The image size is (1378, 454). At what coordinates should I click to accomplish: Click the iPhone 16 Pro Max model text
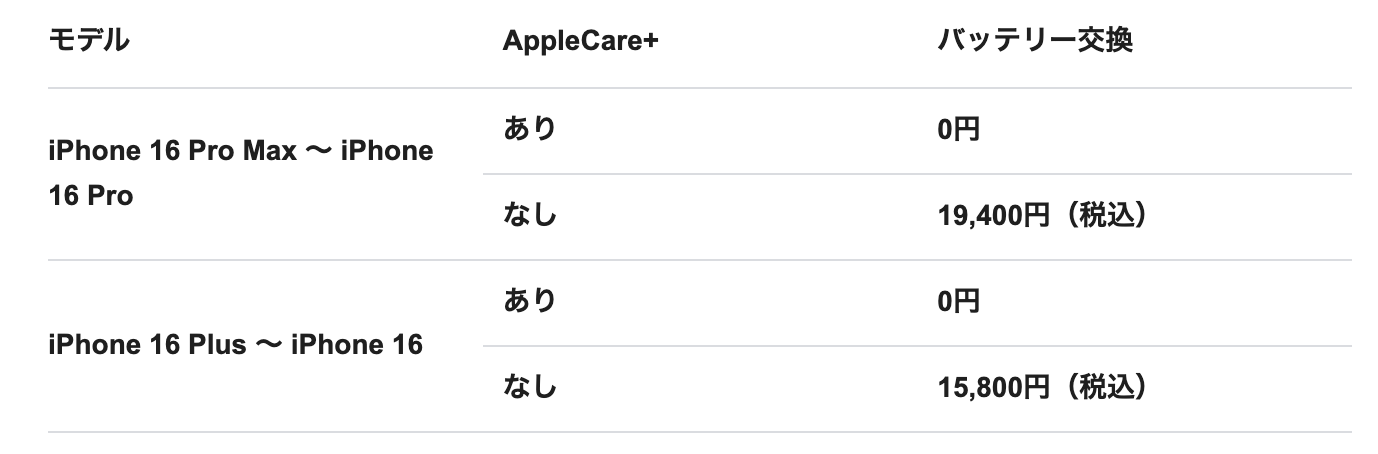click(x=173, y=151)
